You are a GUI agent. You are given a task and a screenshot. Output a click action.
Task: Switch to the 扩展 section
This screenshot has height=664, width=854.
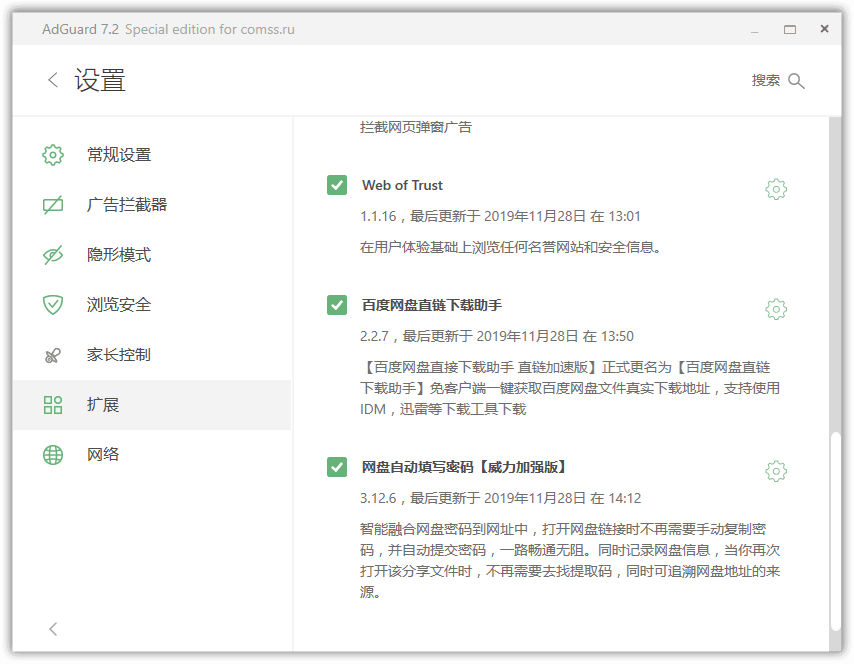(x=104, y=404)
